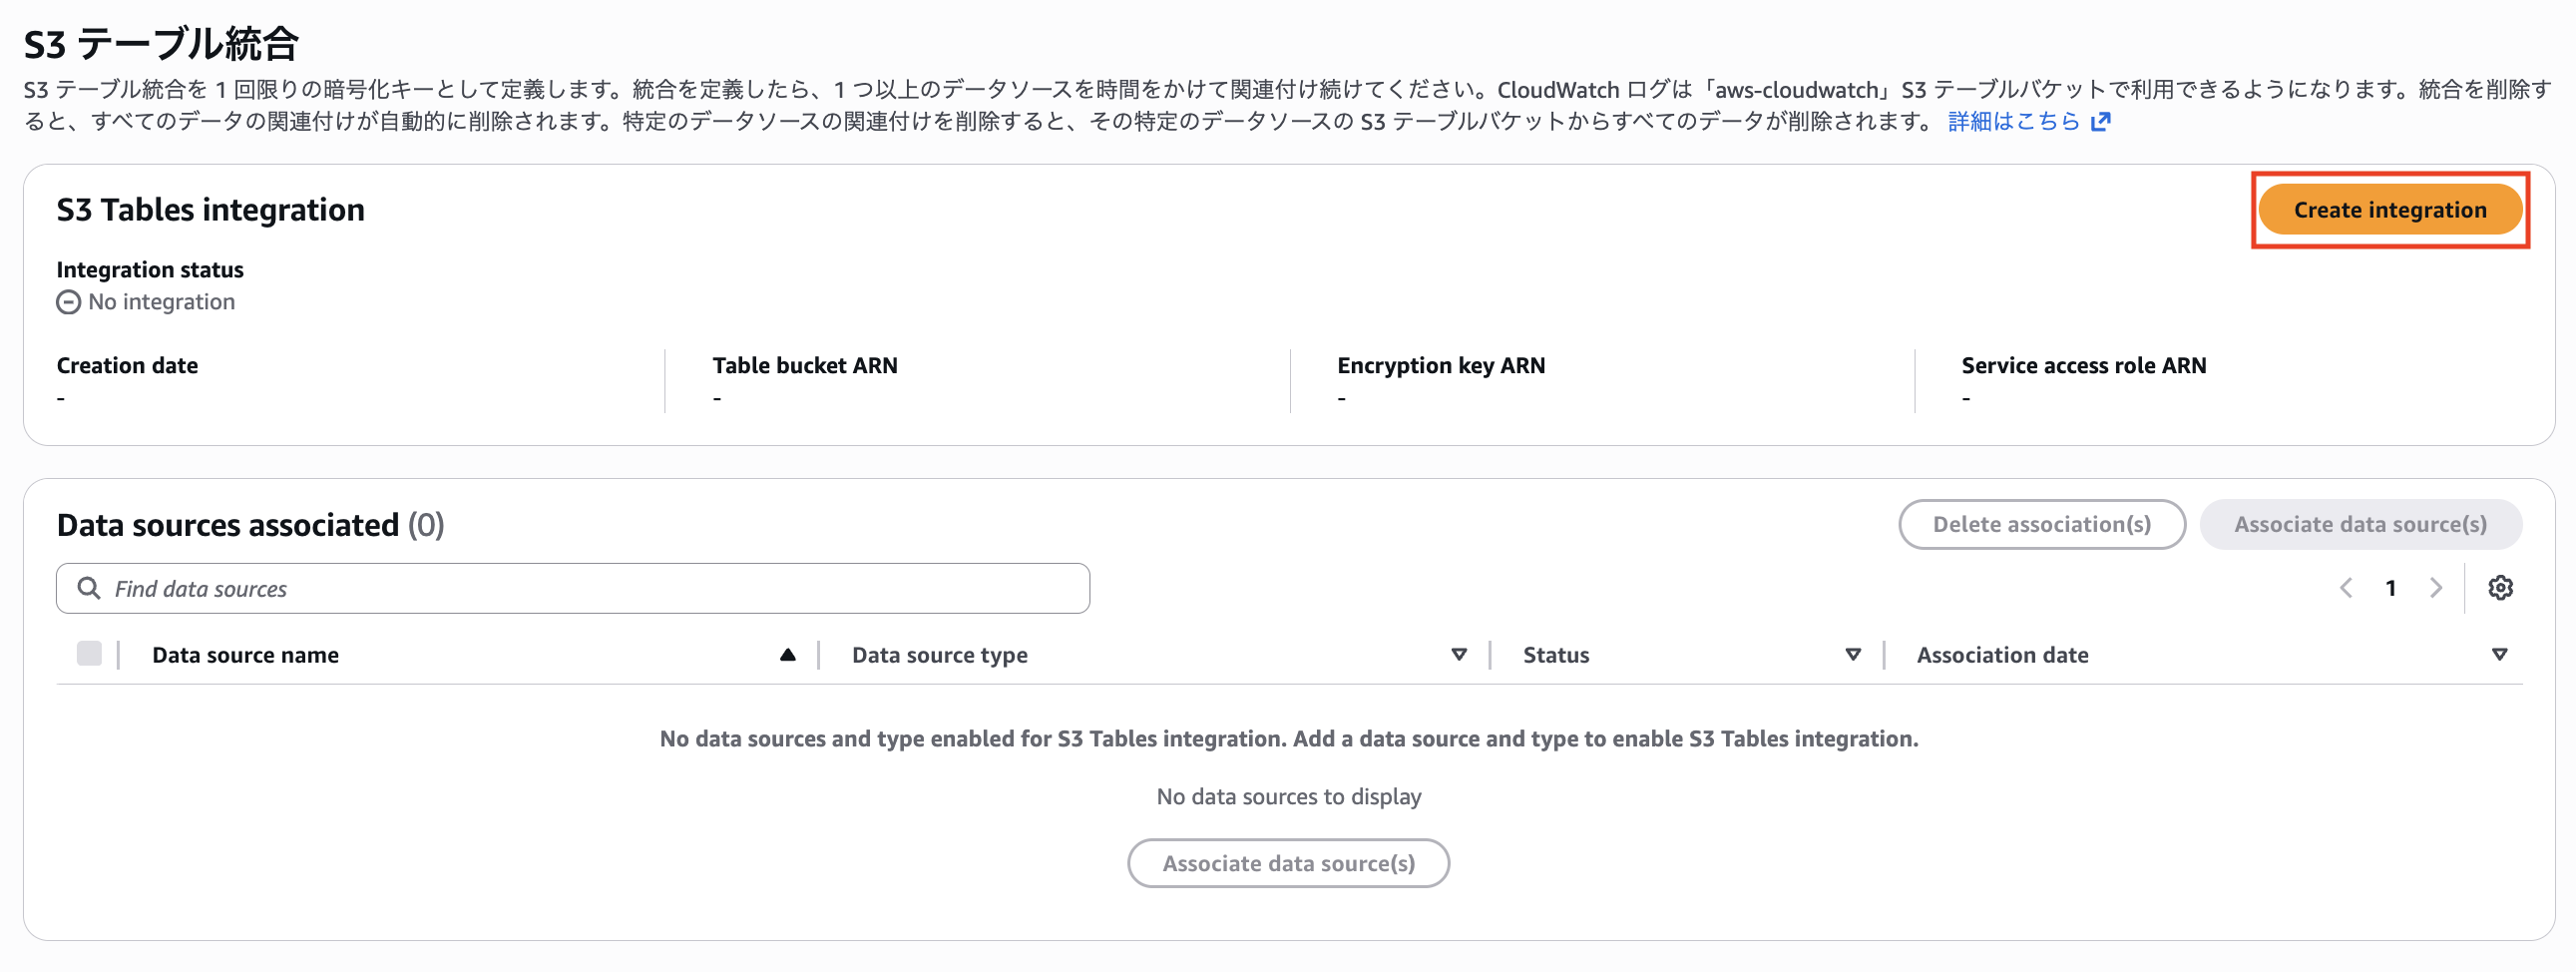Click the Status column header
This screenshot has width=2576, height=972.
[1556, 655]
